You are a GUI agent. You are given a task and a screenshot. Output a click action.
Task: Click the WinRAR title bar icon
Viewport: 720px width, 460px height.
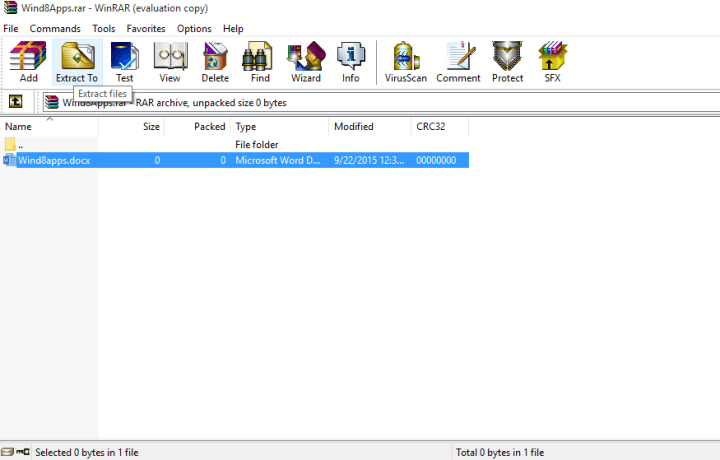[11, 8]
